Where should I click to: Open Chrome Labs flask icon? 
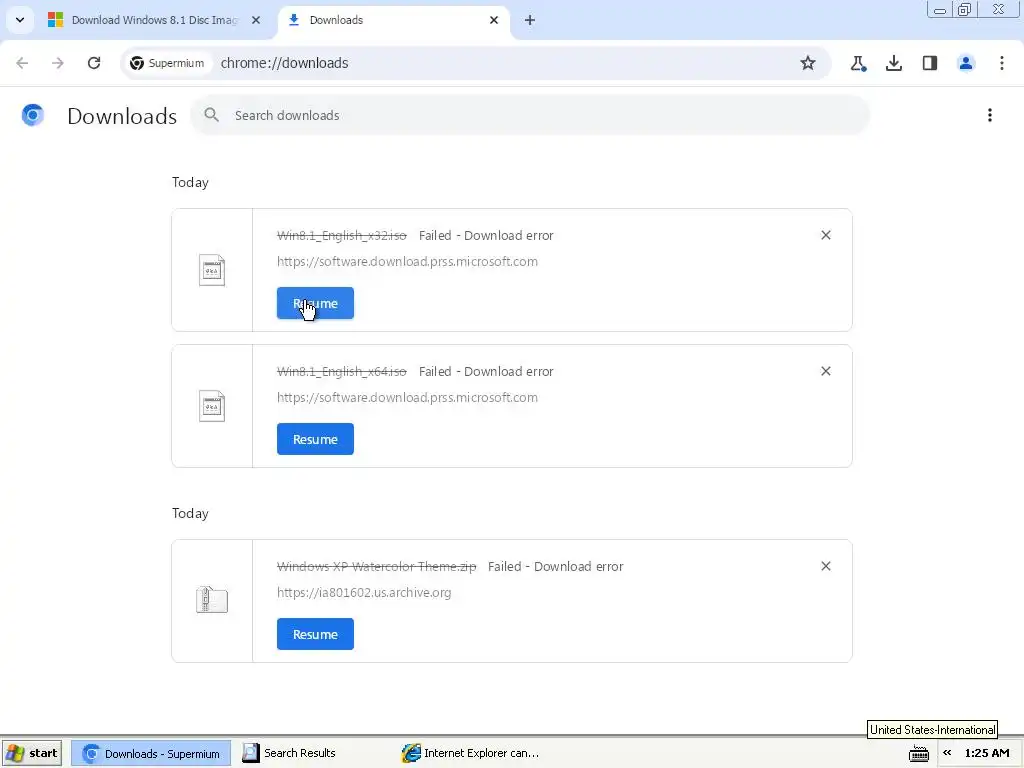pyautogui.click(x=858, y=63)
